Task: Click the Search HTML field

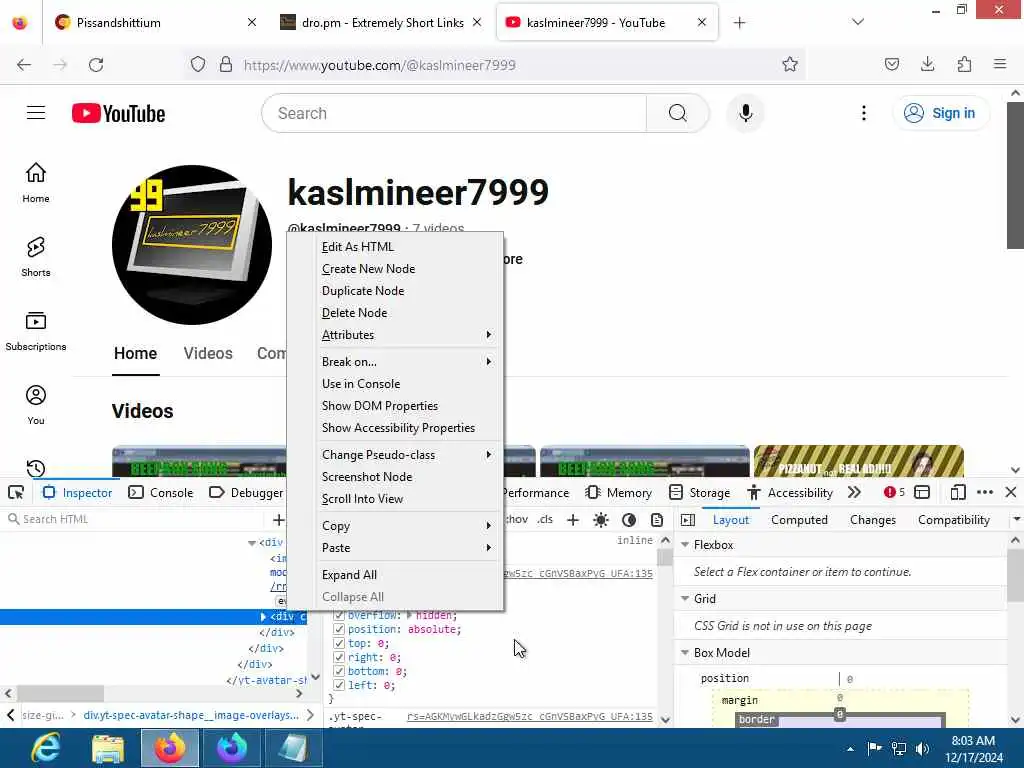Action: tap(136, 519)
